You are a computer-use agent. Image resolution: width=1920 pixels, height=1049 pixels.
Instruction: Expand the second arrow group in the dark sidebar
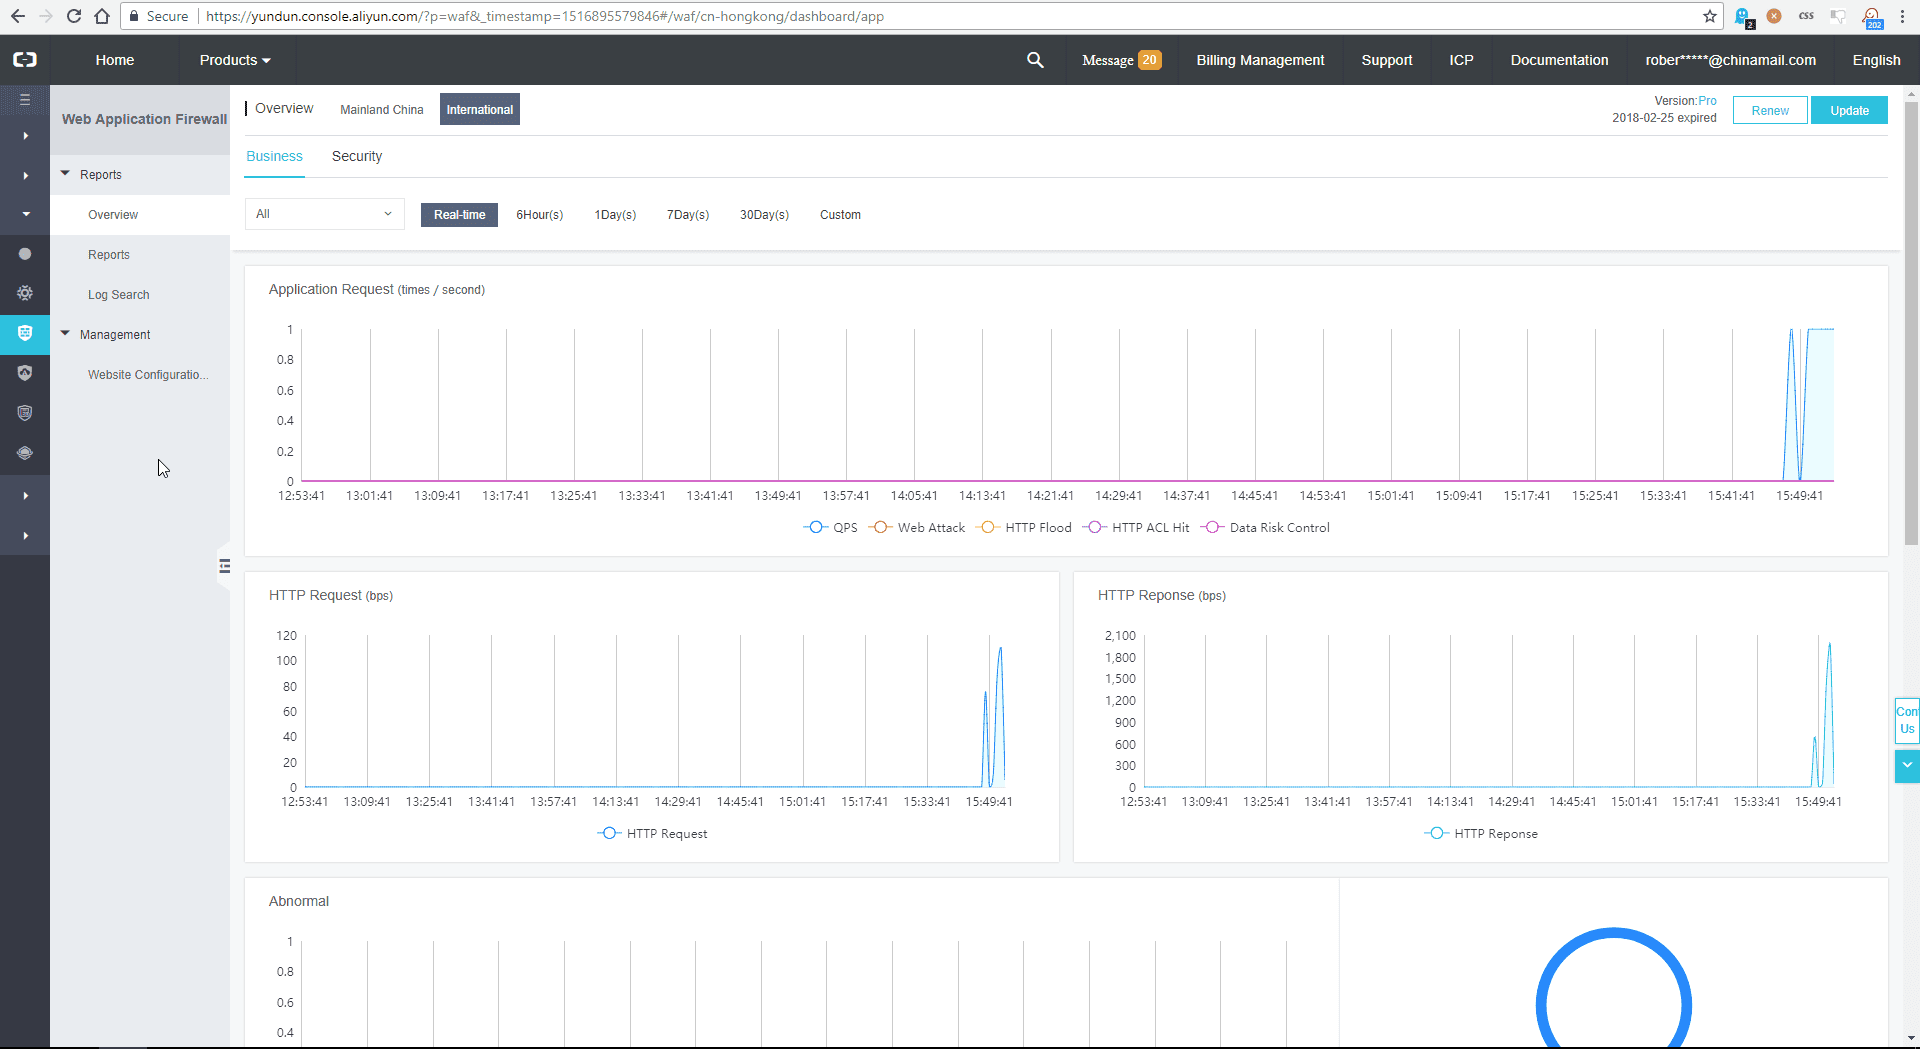pyautogui.click(x=25, y=175)
